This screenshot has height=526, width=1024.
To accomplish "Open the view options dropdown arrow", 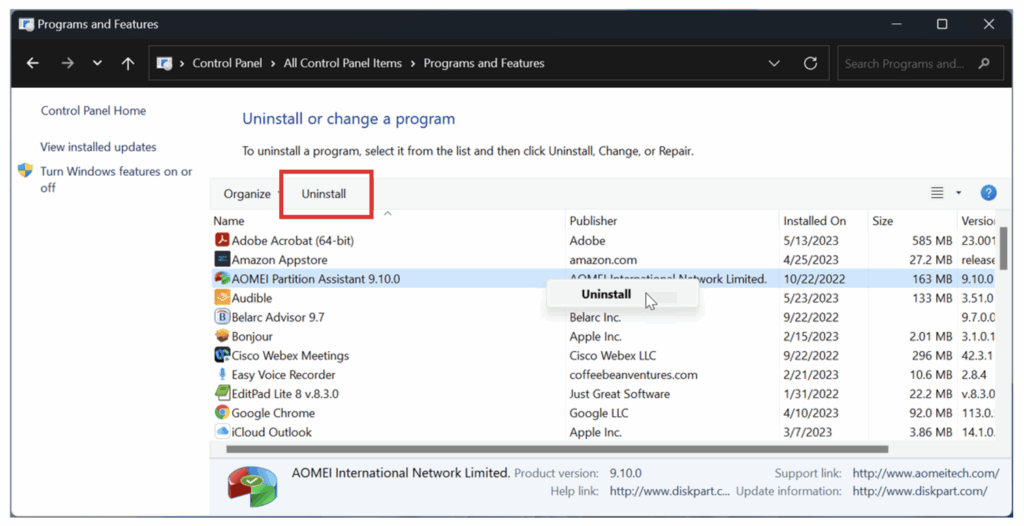I will tap(958, 193).
